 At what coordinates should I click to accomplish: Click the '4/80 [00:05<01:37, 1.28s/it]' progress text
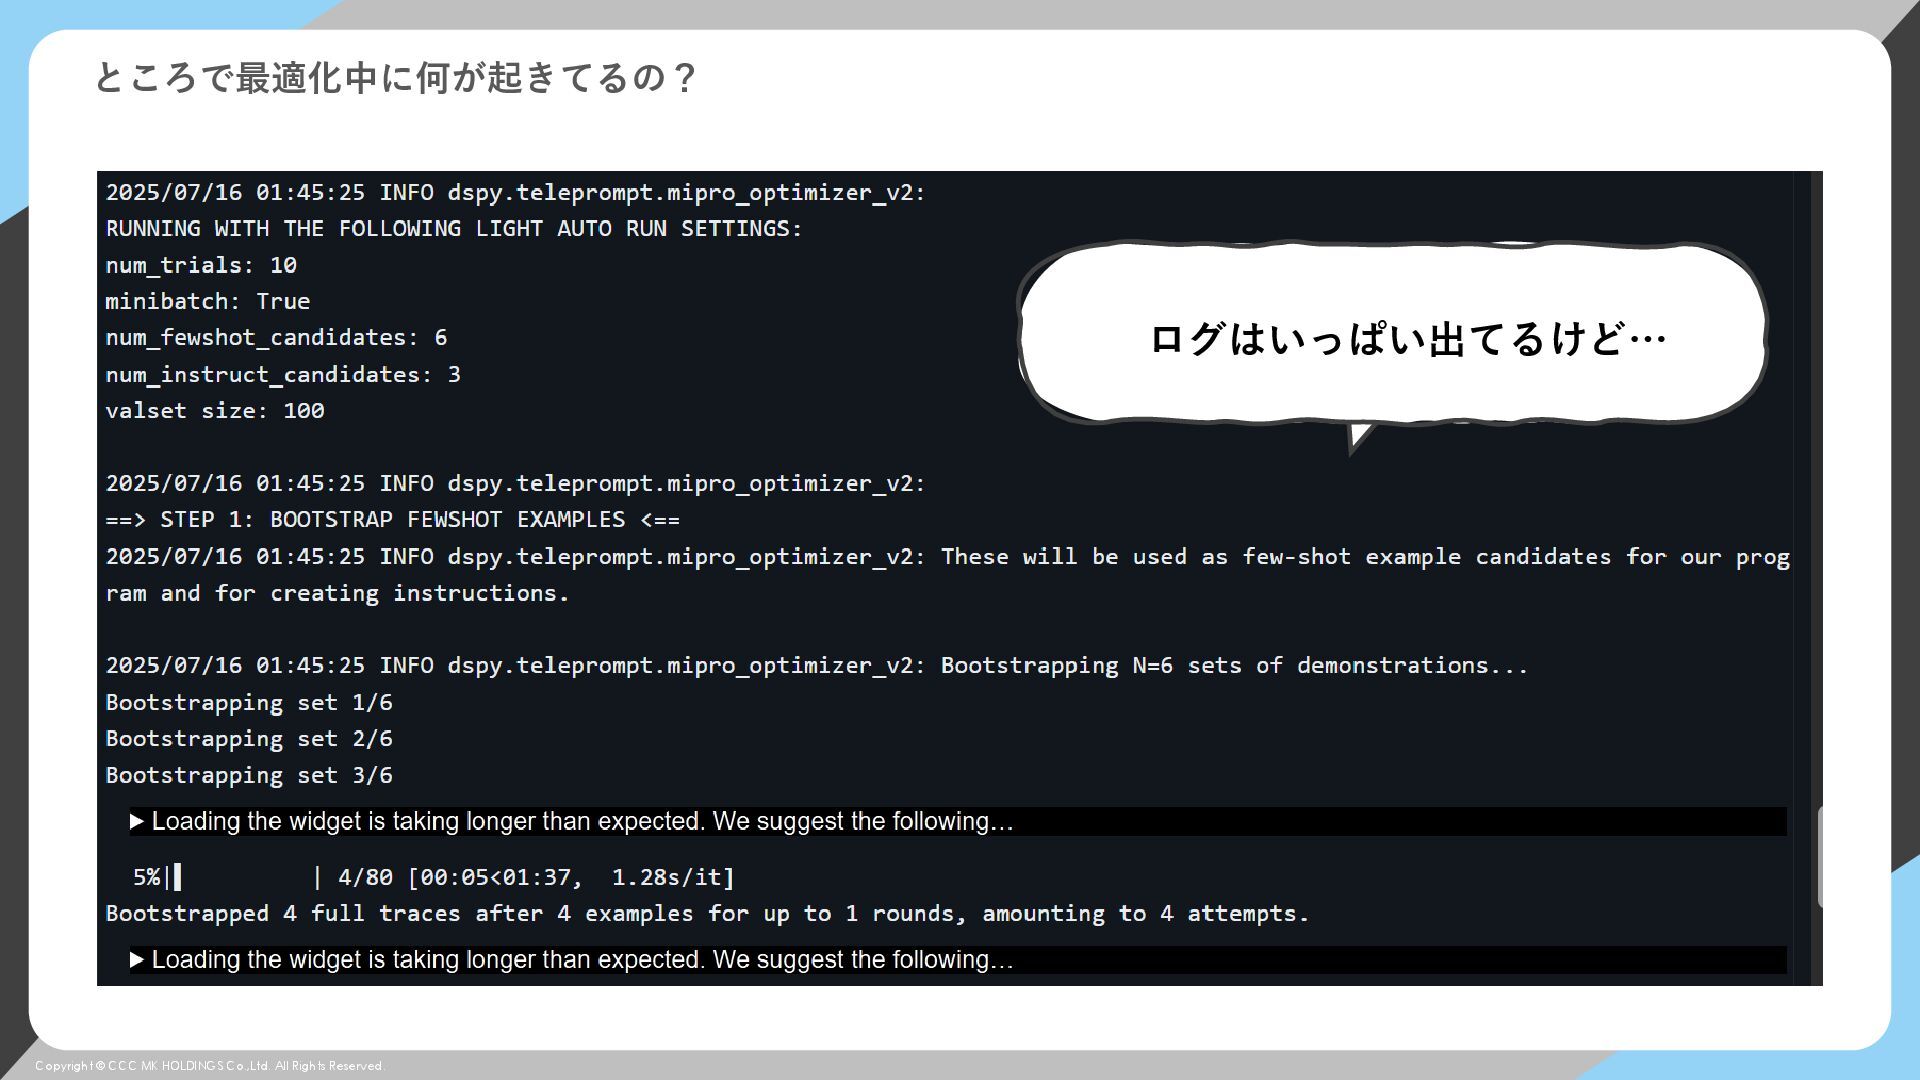point(535,878)
